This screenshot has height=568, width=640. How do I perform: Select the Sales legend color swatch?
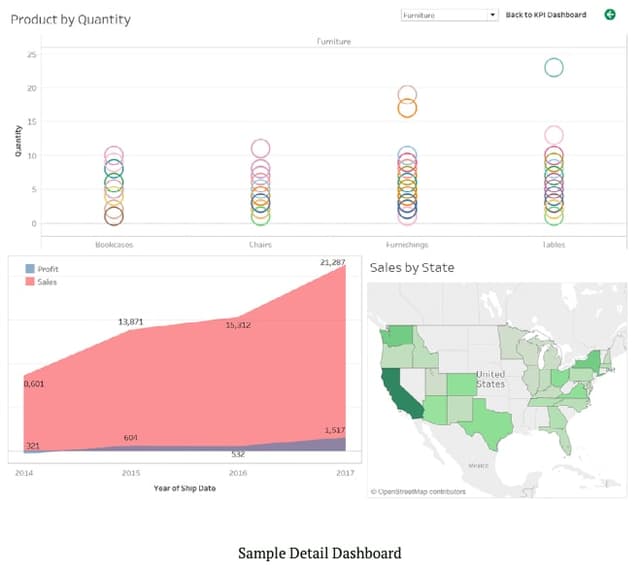(29, 283)
